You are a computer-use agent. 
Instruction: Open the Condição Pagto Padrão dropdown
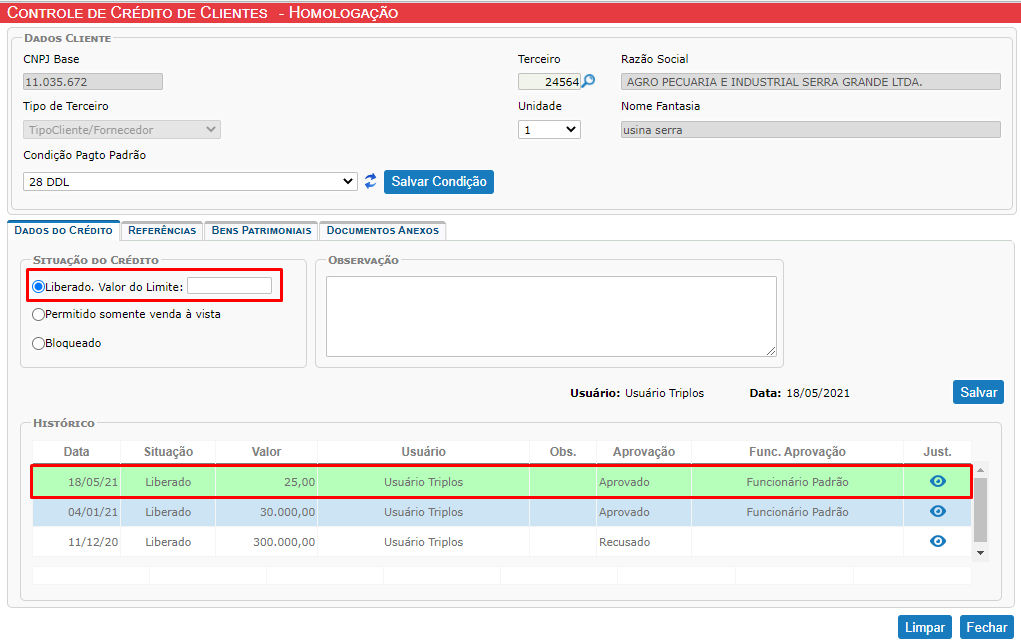190,182
